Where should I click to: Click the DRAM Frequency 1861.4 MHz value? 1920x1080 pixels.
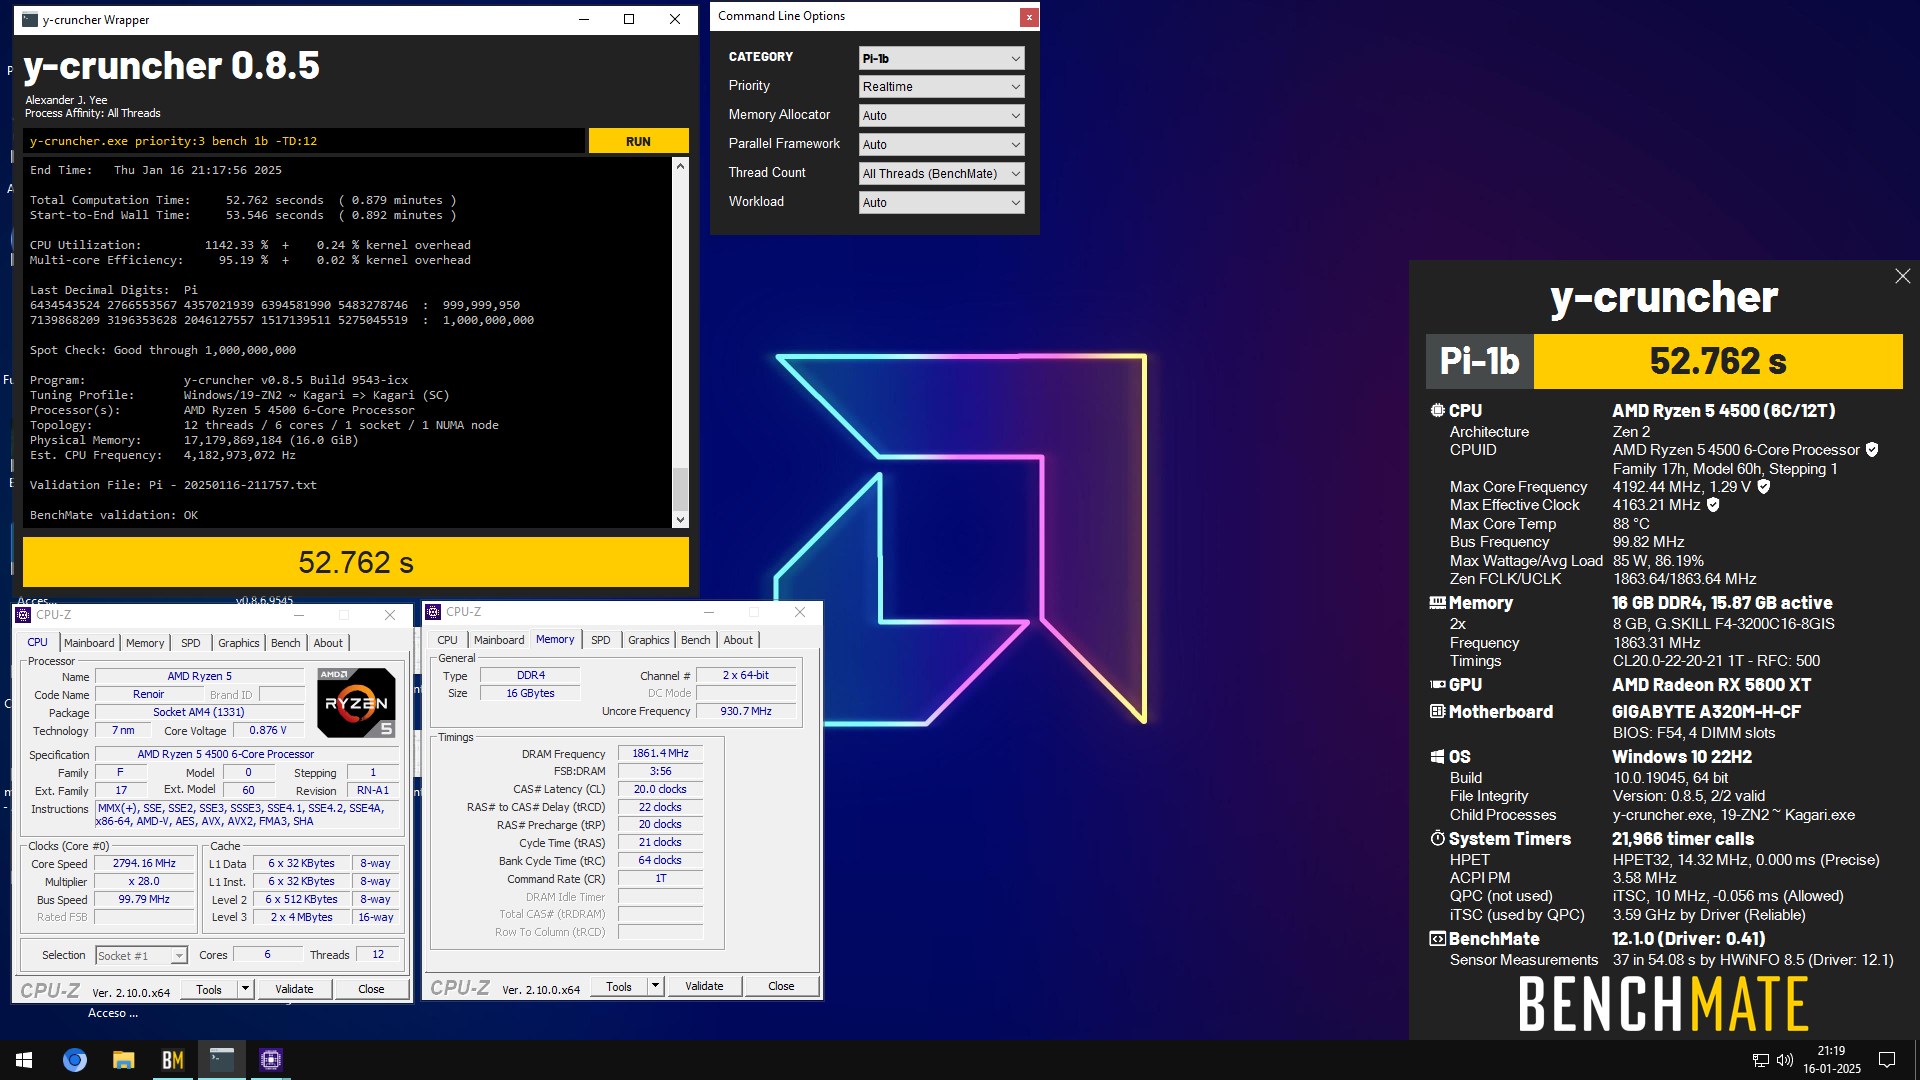660,754
